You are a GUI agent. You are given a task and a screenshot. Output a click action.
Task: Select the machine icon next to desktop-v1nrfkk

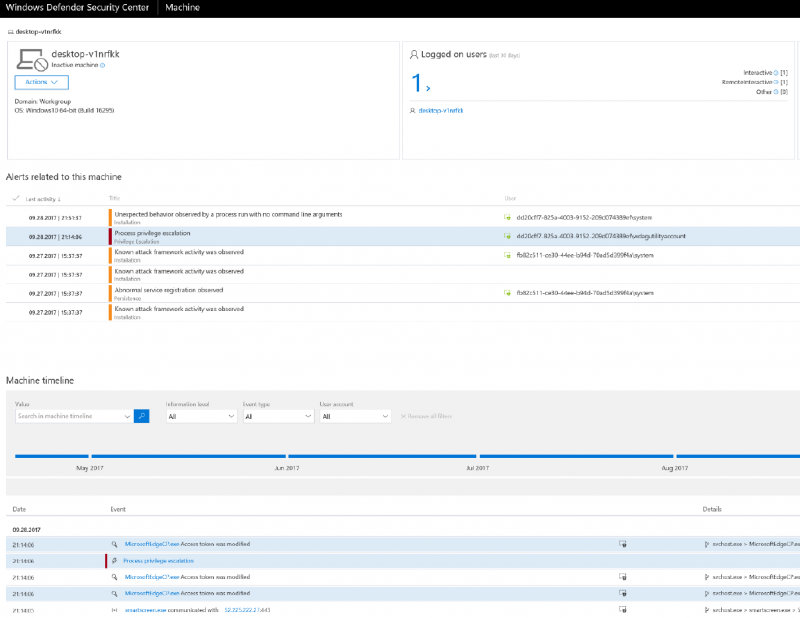[29, 62]
